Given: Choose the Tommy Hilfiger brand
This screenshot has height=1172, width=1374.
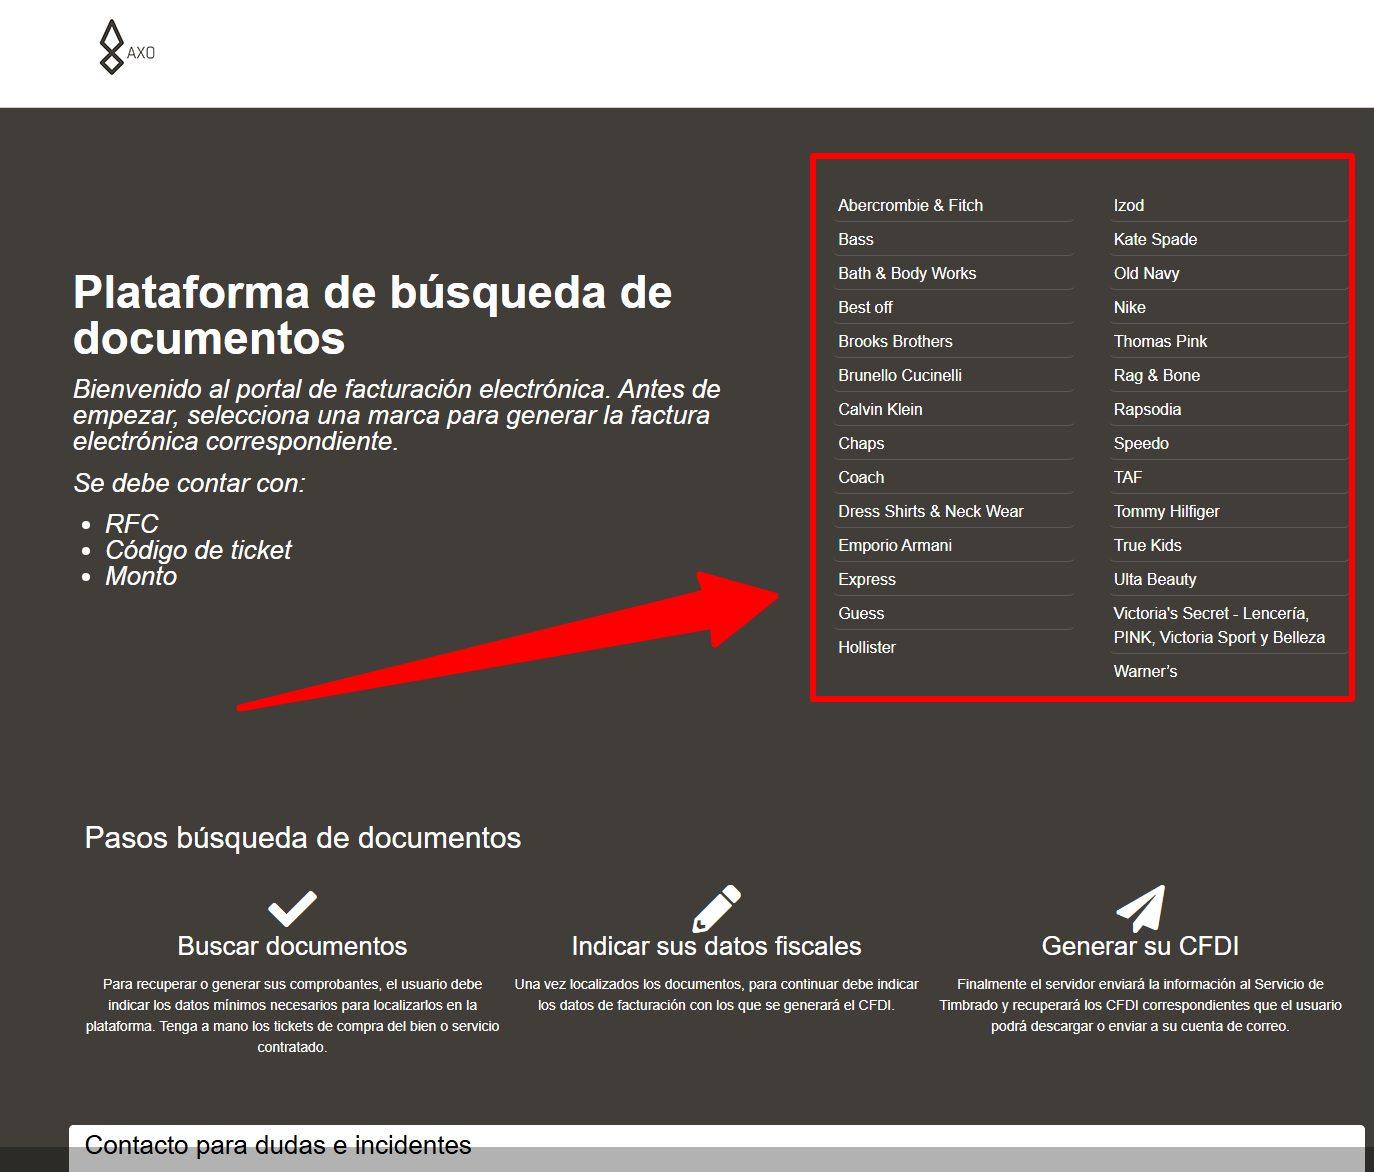Looking at the screenshot, I should point(1166,511).
